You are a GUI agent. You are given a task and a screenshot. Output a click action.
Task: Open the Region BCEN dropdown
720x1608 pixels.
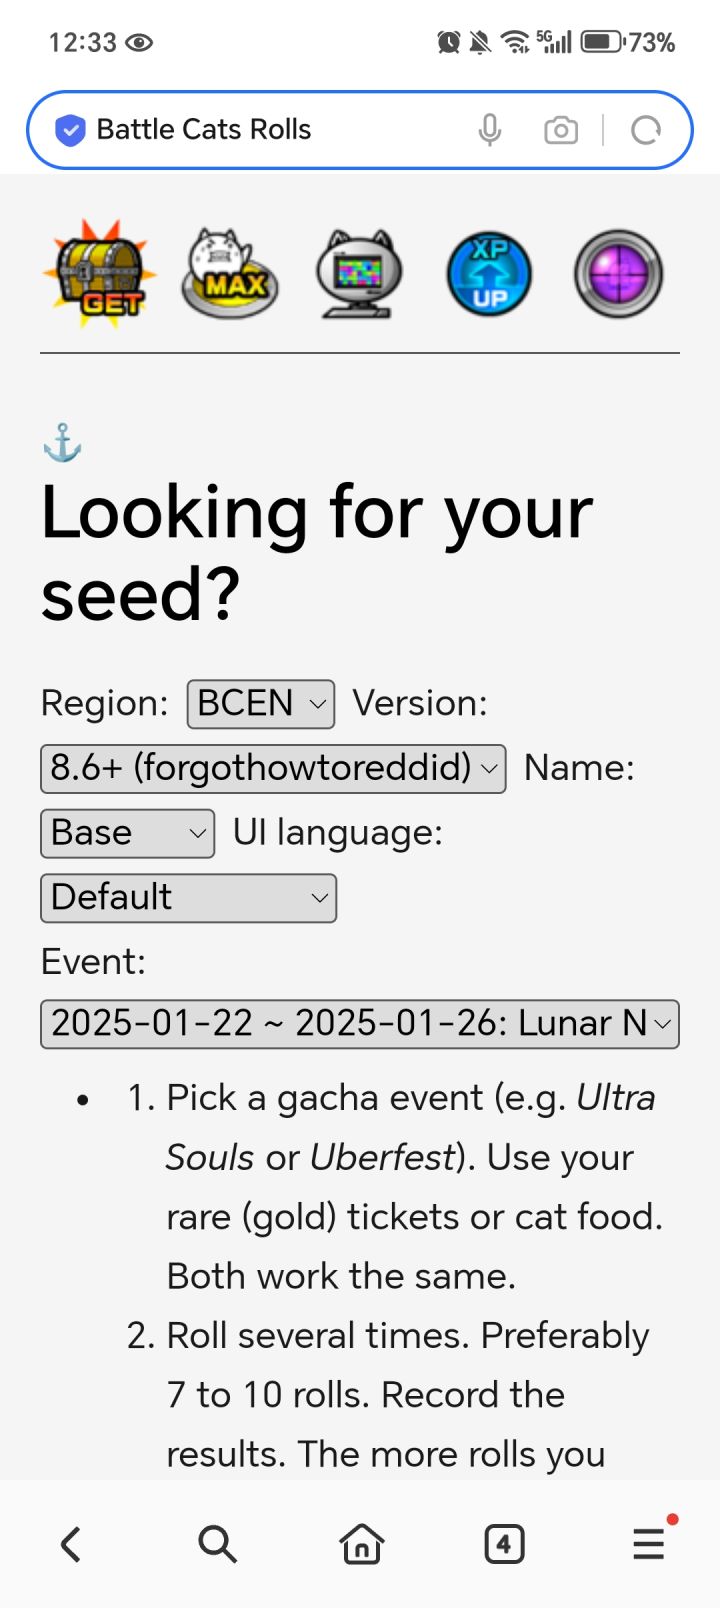click(x=261, y=704)
